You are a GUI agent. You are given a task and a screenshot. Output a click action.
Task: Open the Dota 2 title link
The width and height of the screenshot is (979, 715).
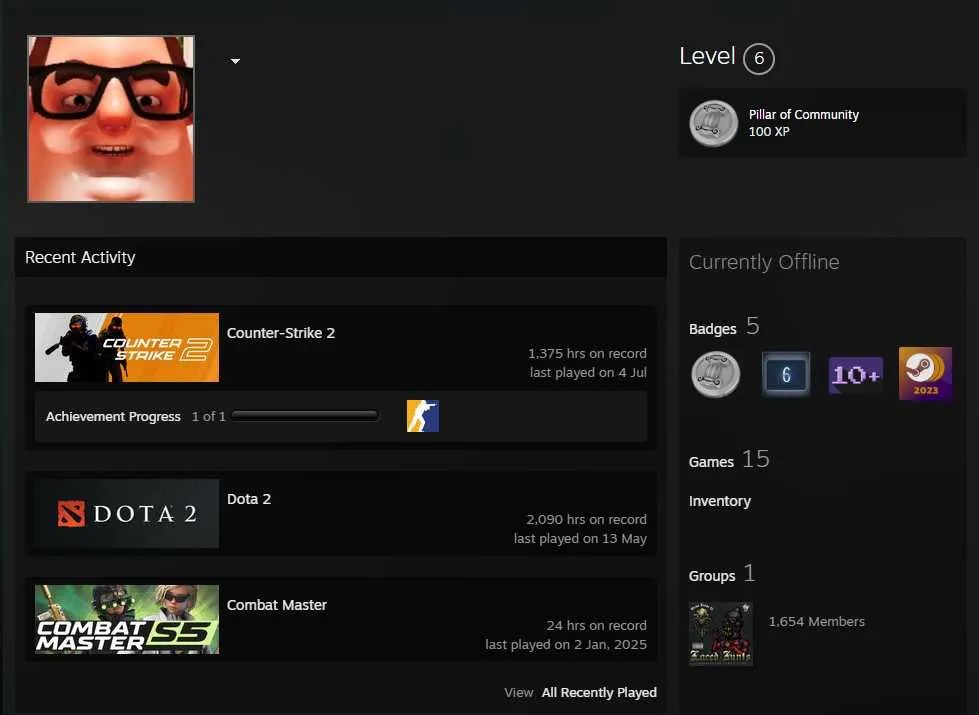tap(249, 499)
